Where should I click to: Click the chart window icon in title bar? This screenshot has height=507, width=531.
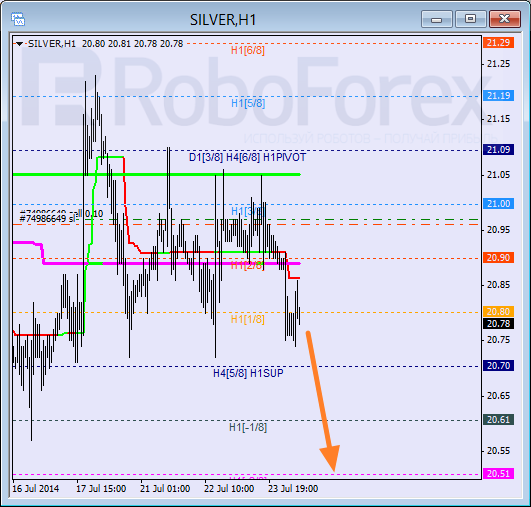18,19
